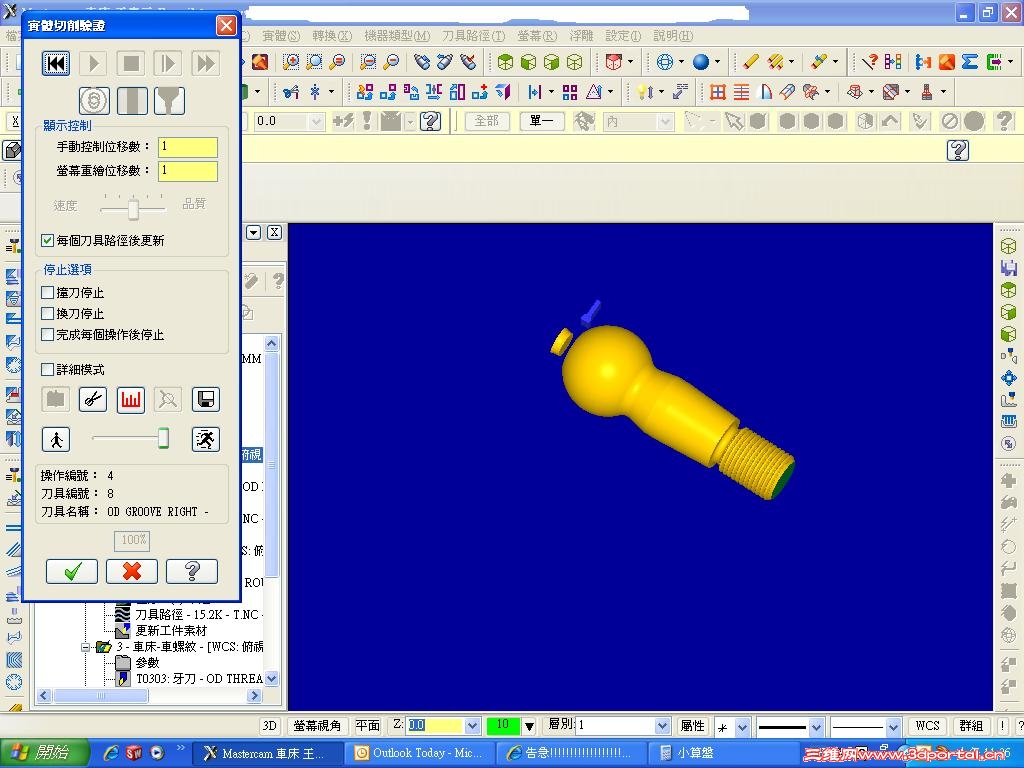Click the handle of the slider between the walking and running figures
1024x768 pixels.
coord(163,438)
